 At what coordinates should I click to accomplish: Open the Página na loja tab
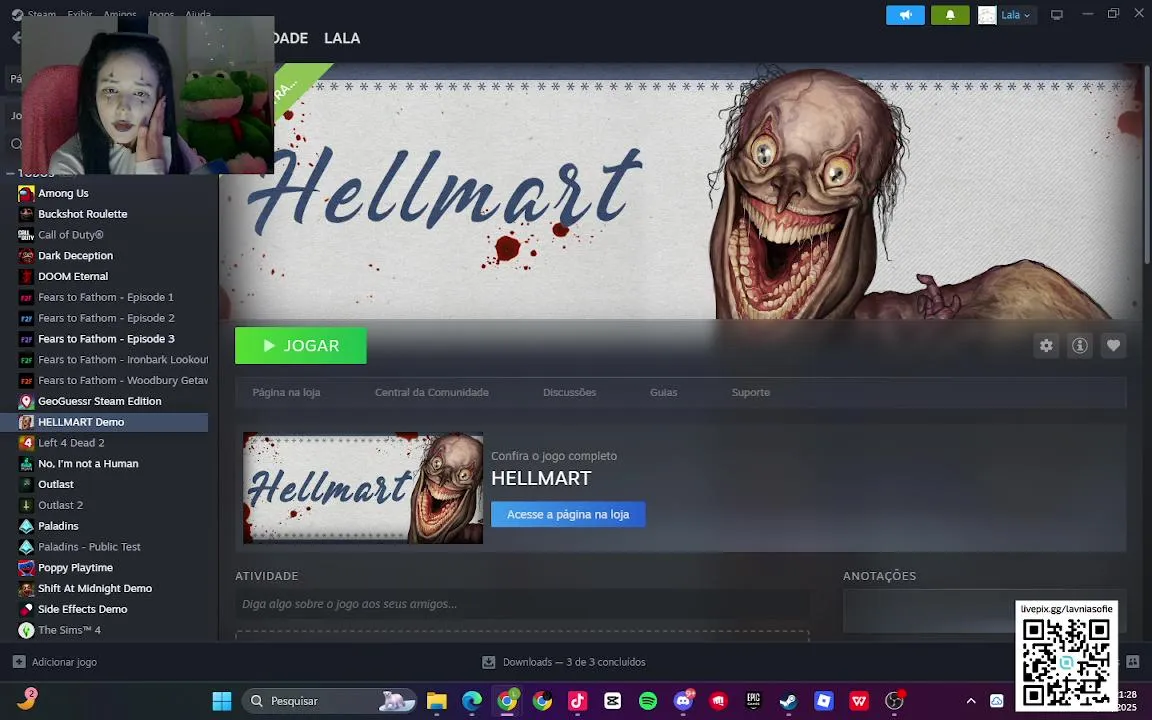pos(287,392)
